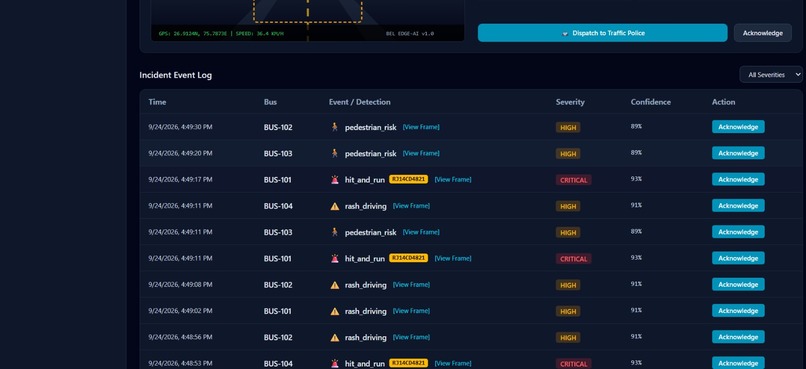
Task: Click the rash_driving label in 4:49:08 PM row
Action: [365, 285]
